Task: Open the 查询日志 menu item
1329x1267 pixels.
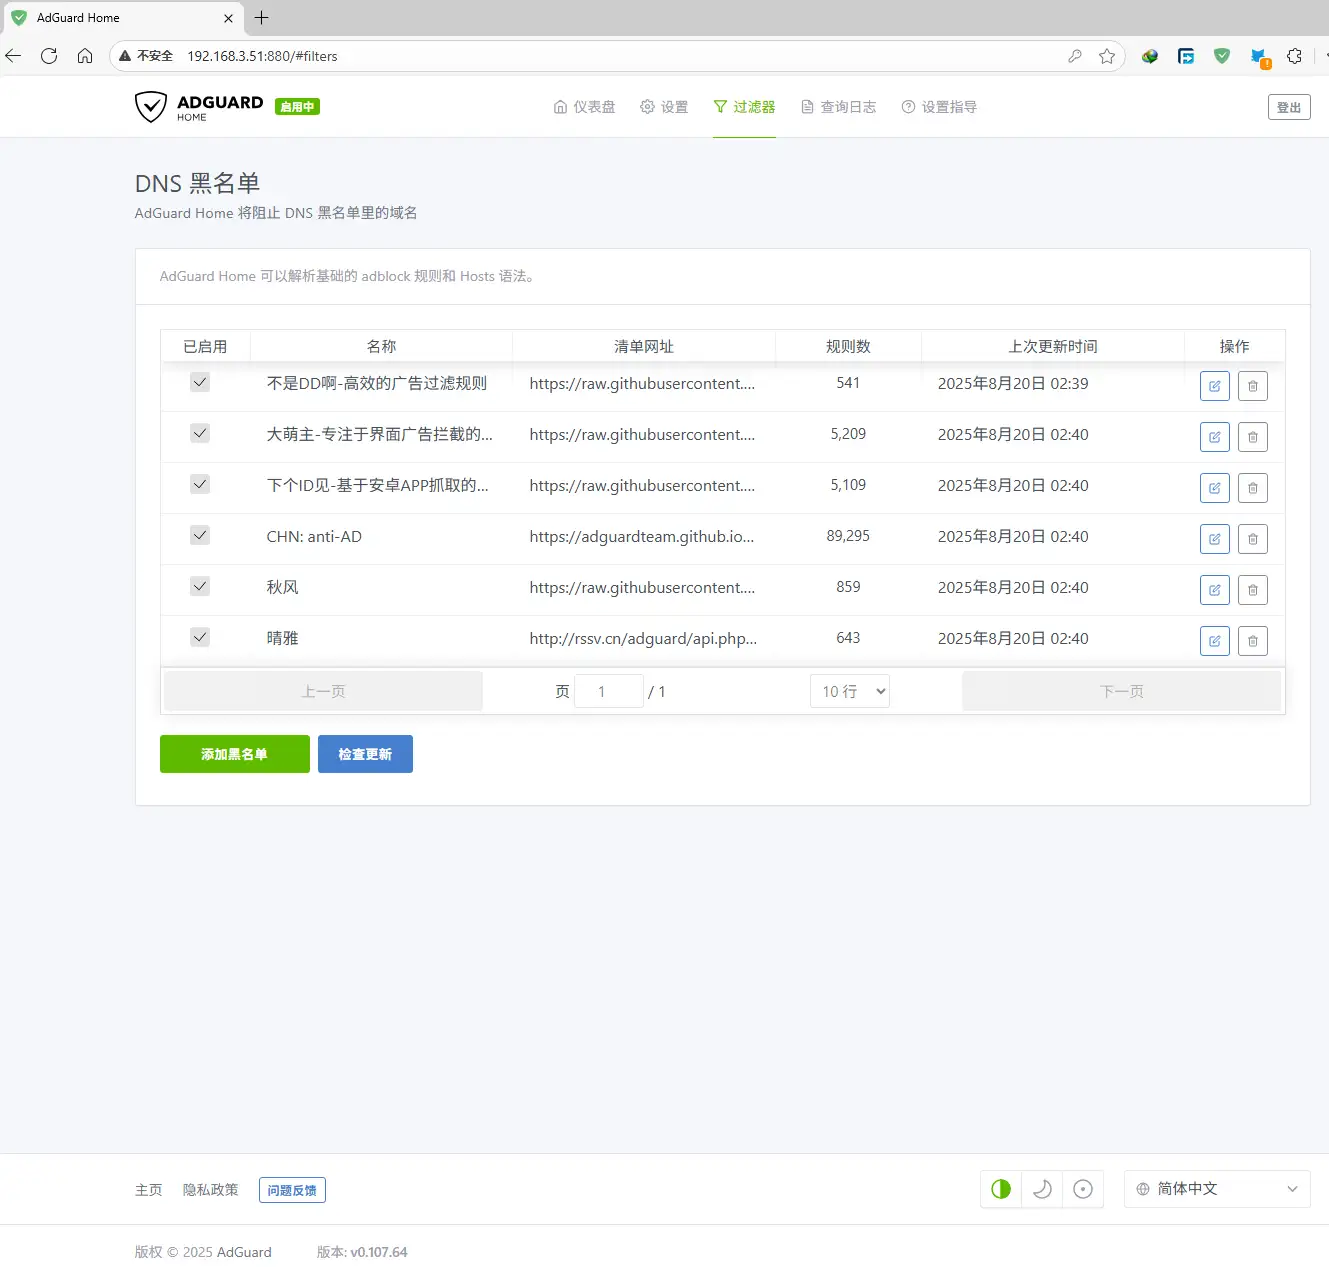Action: (x=839, y=106)
